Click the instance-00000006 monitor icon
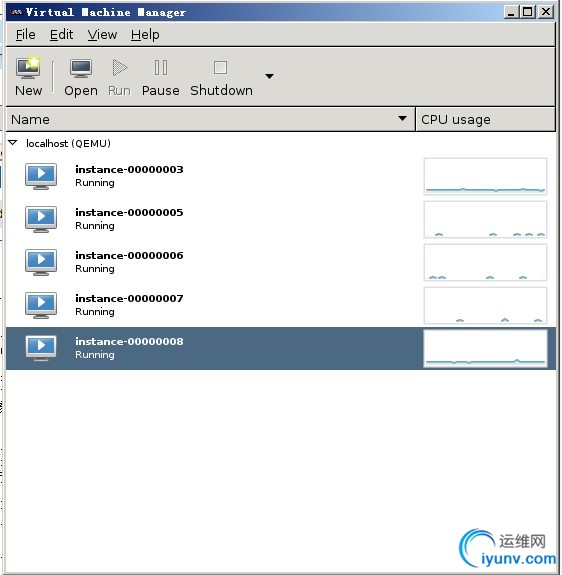 (x=41, y=262)
